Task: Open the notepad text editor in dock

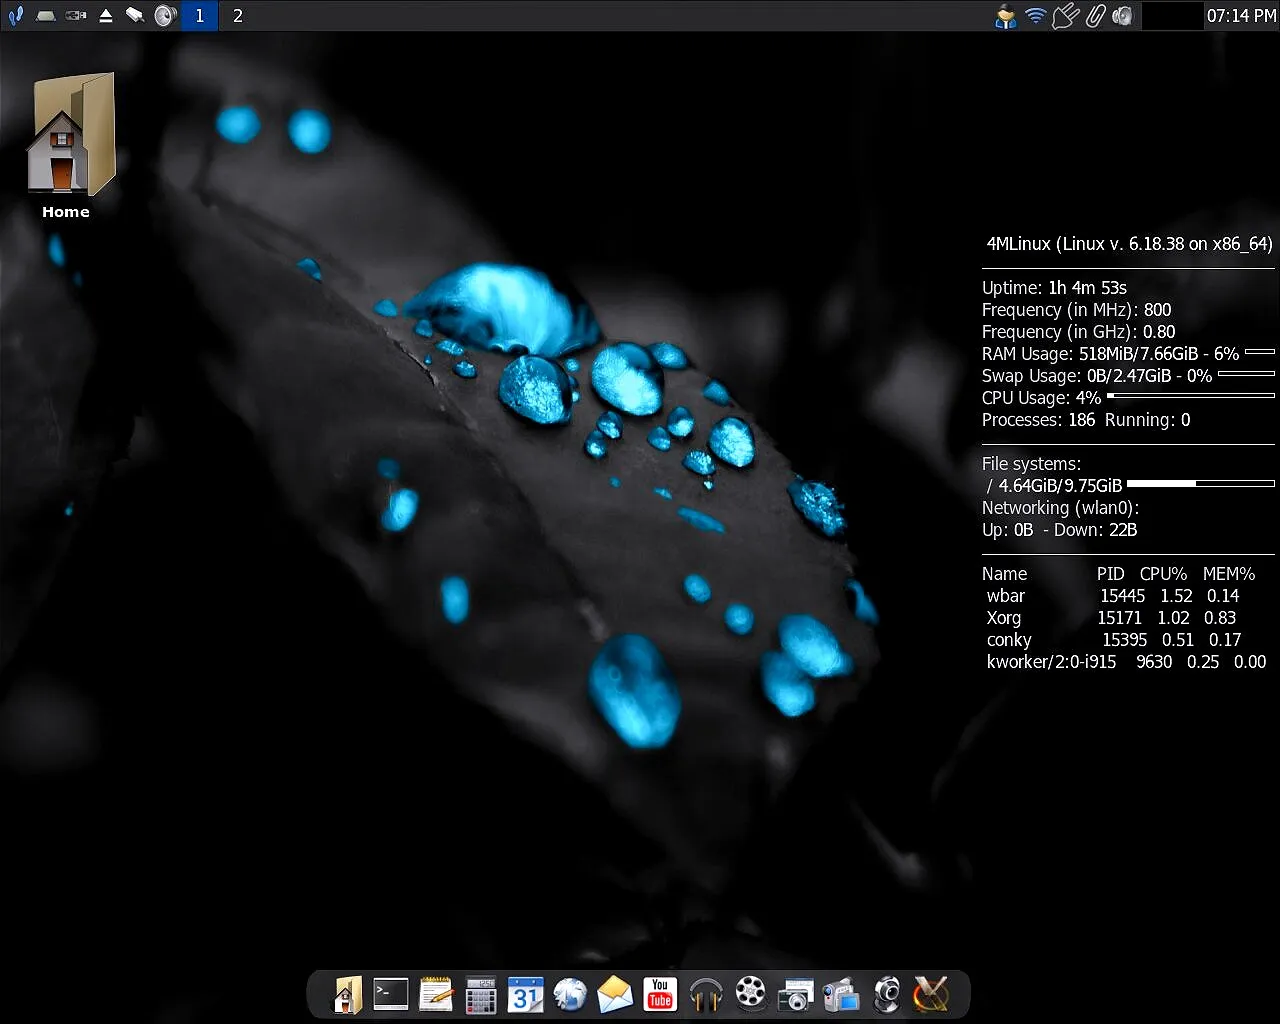Action: coord(436,995)
